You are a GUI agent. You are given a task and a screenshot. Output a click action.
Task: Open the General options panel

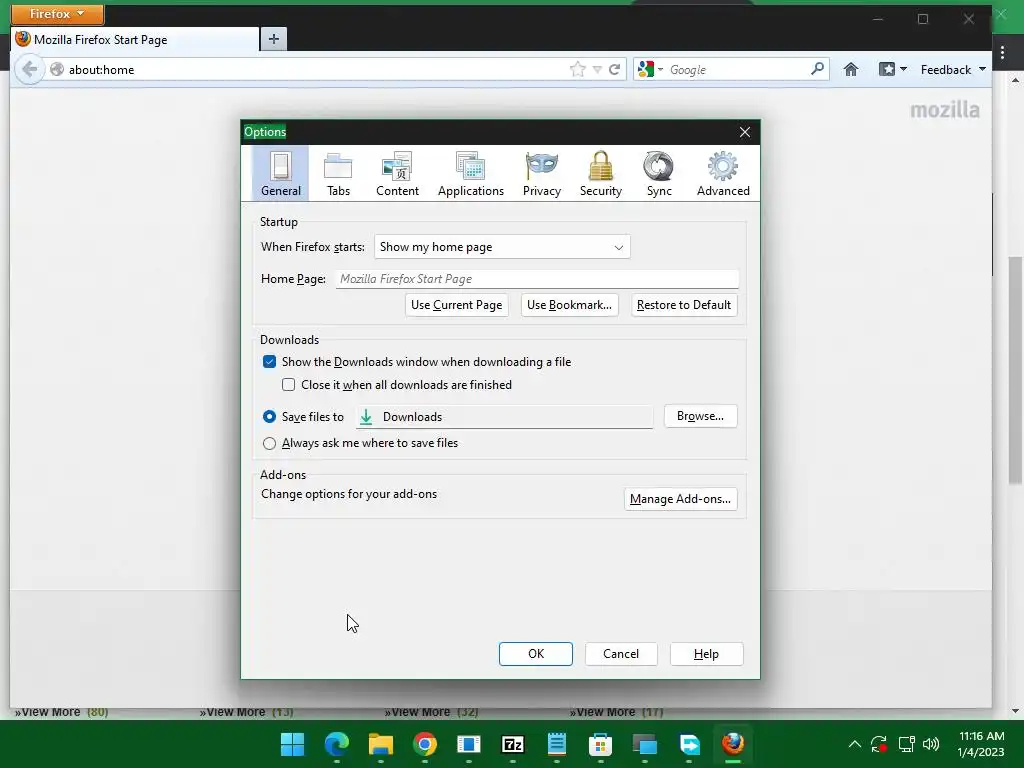pos(281,174)
